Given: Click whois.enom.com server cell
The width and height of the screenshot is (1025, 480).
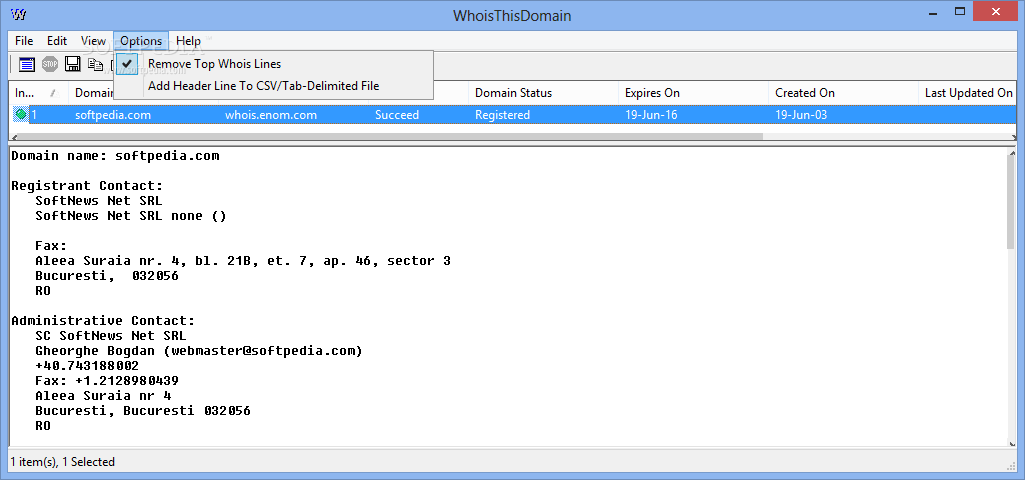Looking at the screenshot, I should [271, 115].
